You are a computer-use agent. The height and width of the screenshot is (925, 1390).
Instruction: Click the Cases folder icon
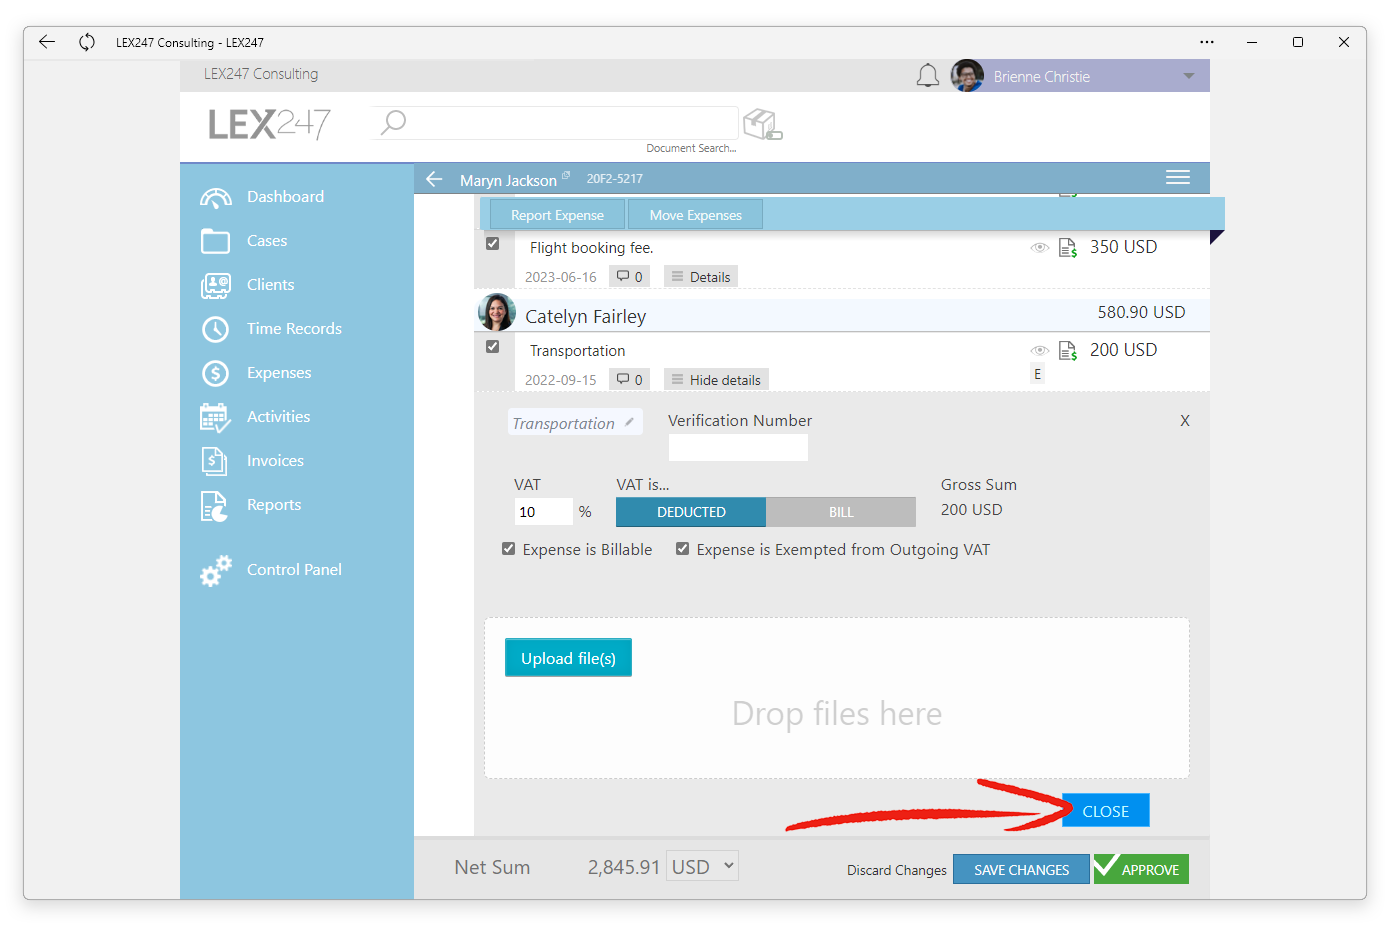pos(215,241)
